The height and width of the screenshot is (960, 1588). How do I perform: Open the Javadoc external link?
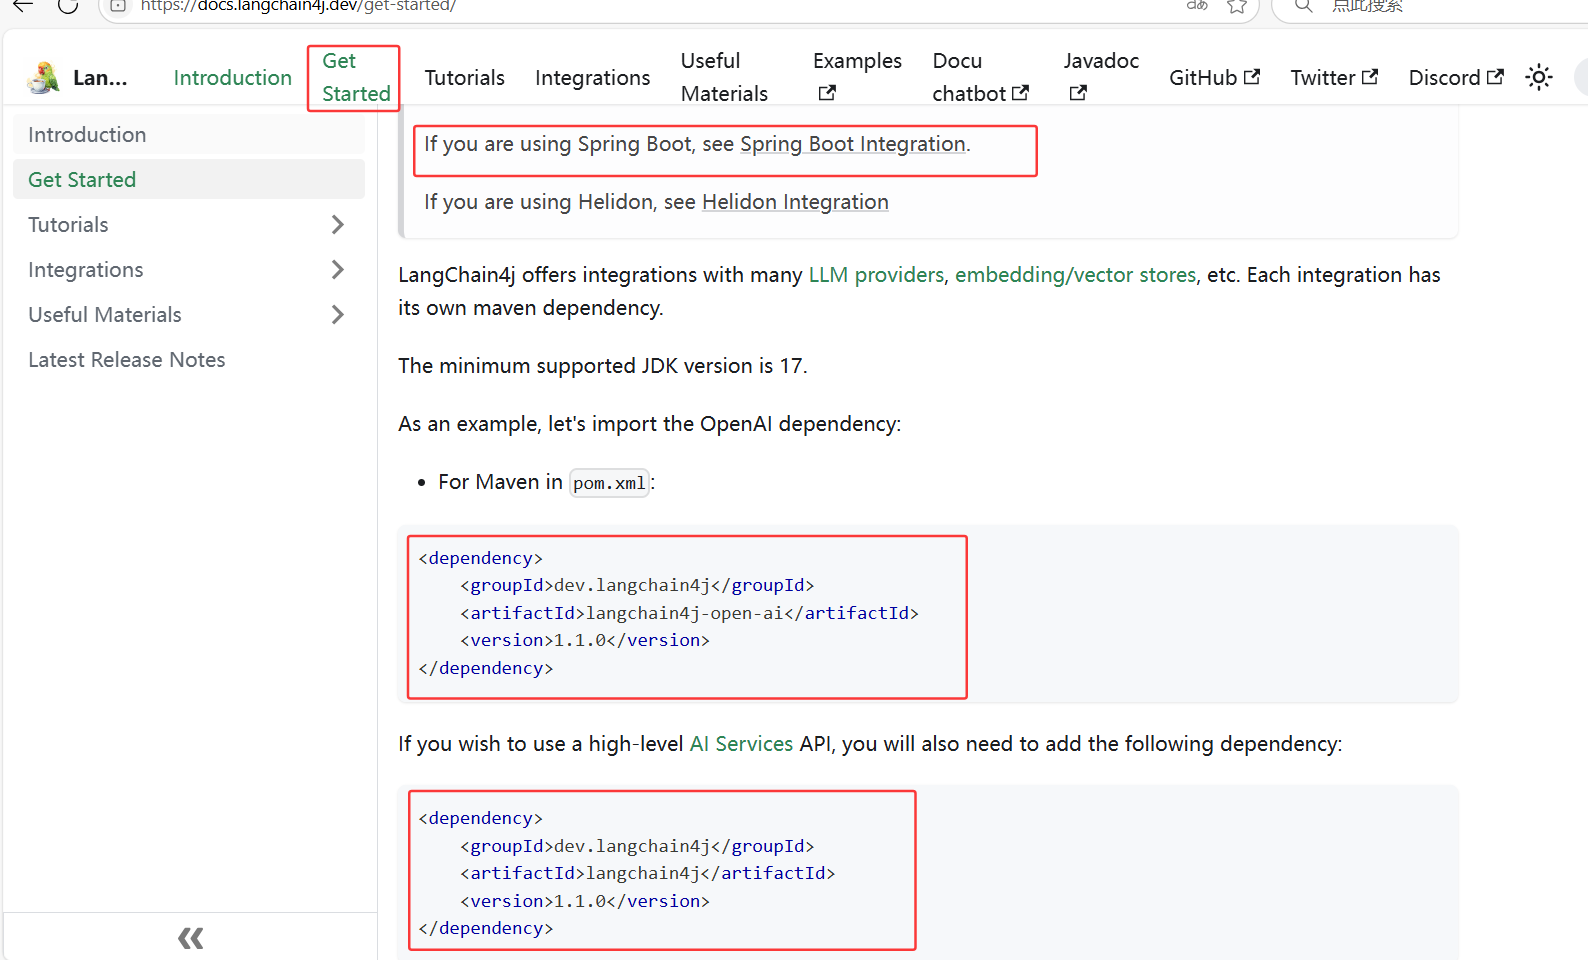click(x=1100, y=77)
